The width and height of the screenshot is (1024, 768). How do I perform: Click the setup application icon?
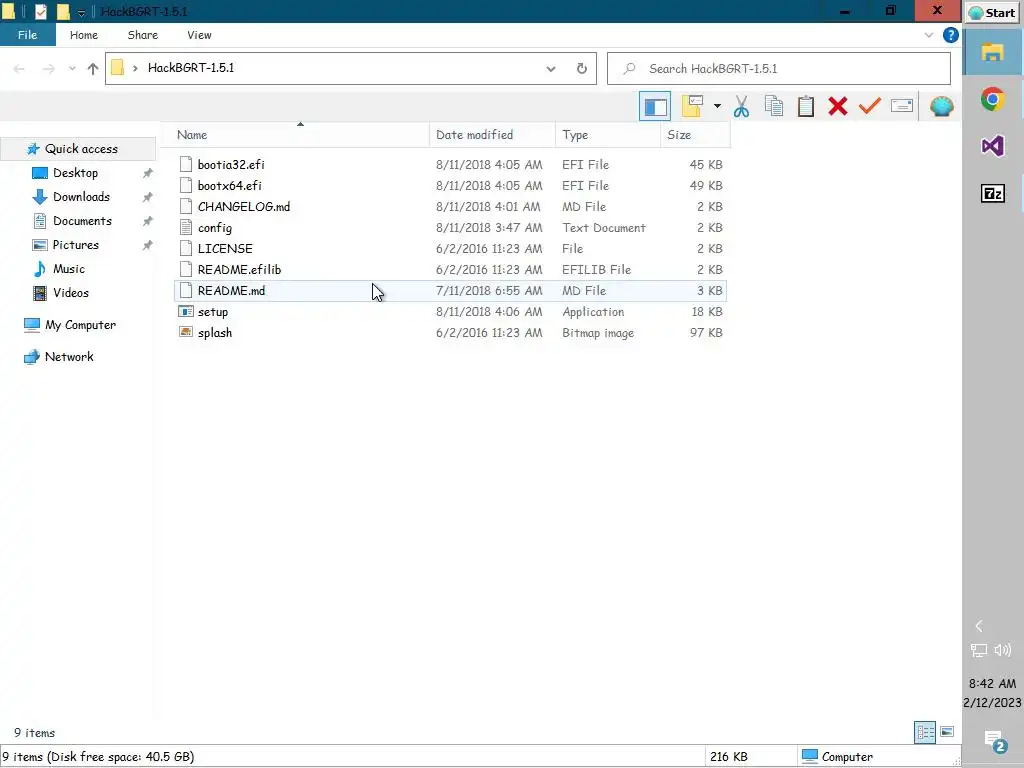186,312
